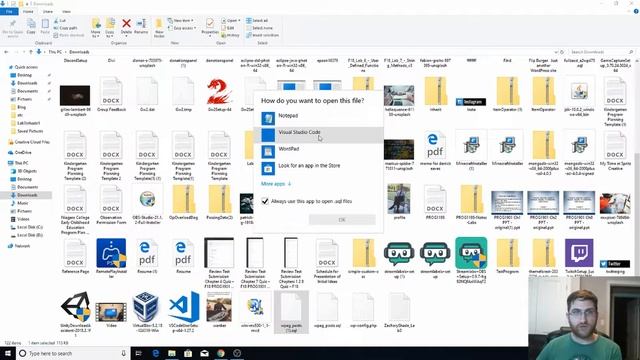
Task: Pick WordPad from the app list
Action: click(318, 151)
